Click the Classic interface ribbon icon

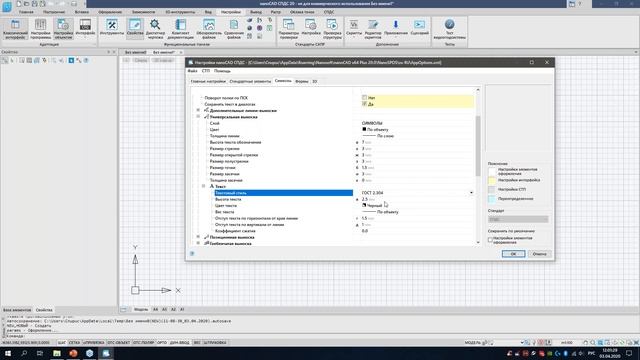click(15, 29)
